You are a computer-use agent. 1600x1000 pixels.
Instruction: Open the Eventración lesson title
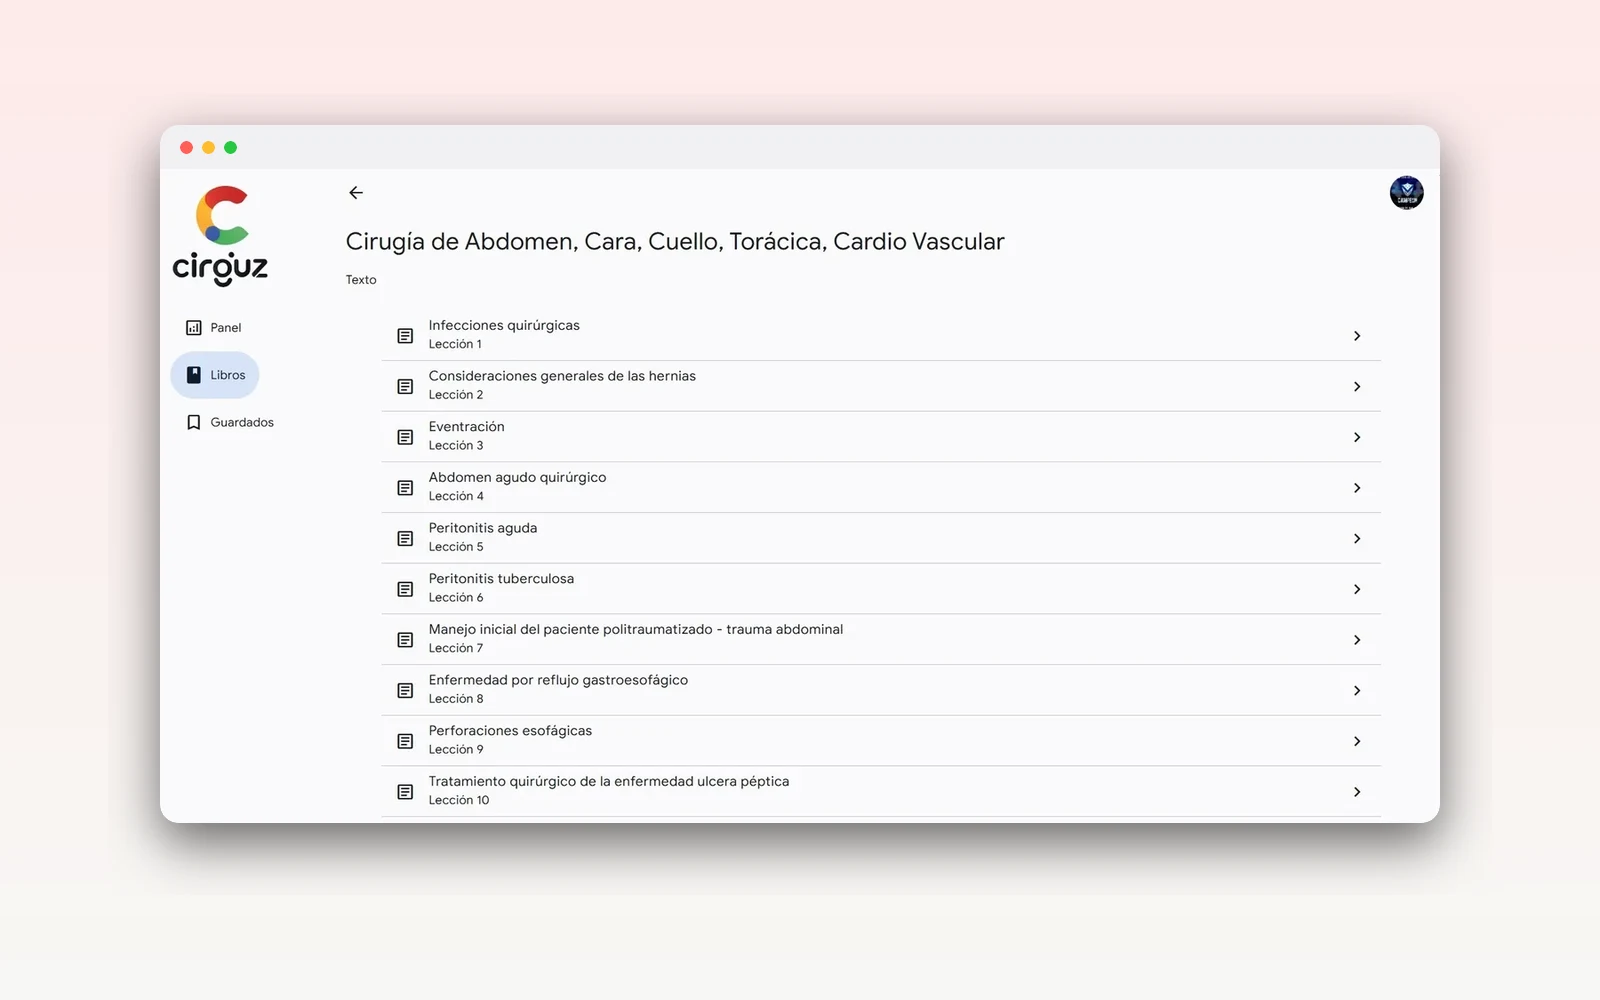tap(466, 426)
